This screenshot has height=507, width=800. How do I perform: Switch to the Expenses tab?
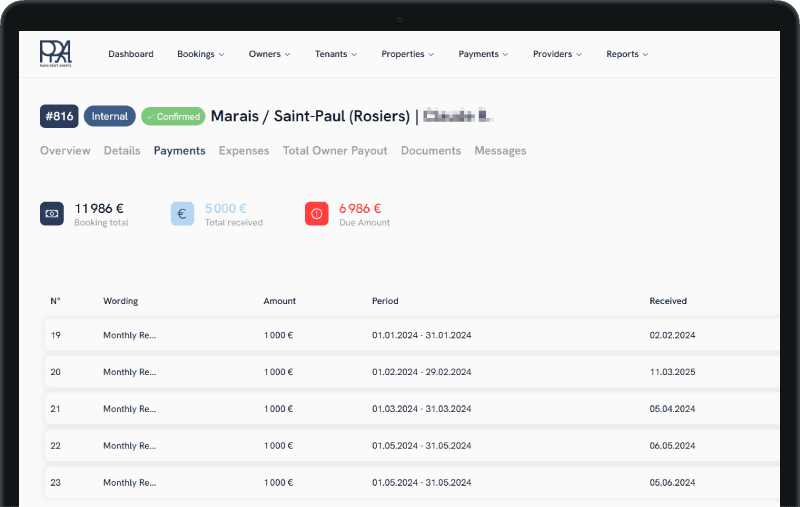tap(244, 151)
